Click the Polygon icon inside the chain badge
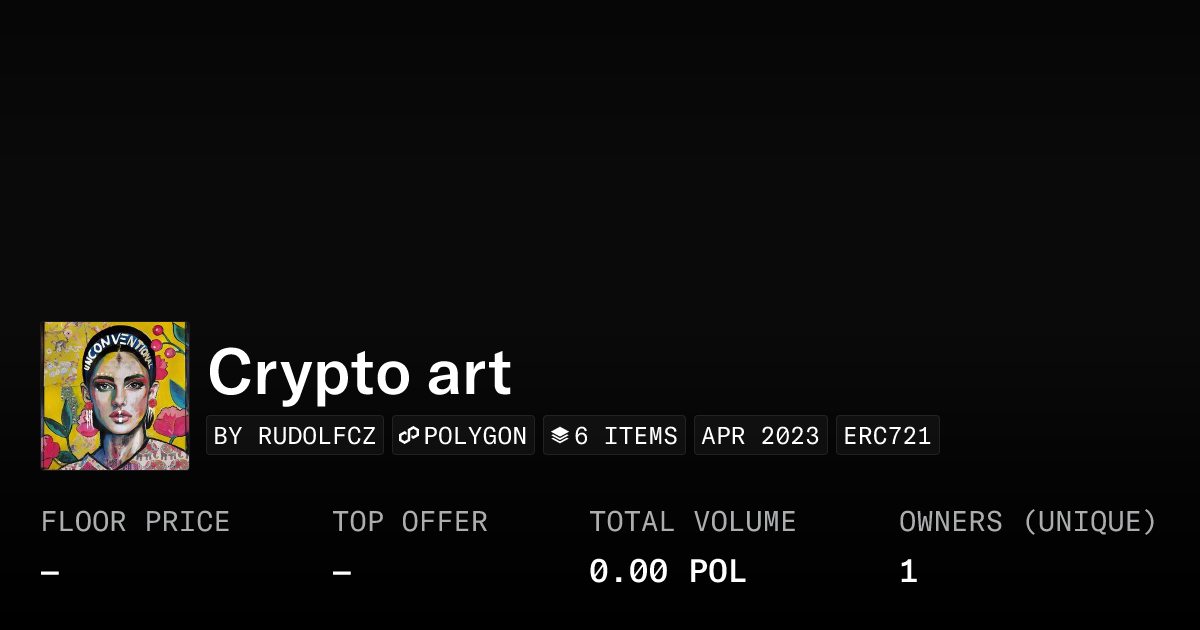 click(x=409, y=434)
